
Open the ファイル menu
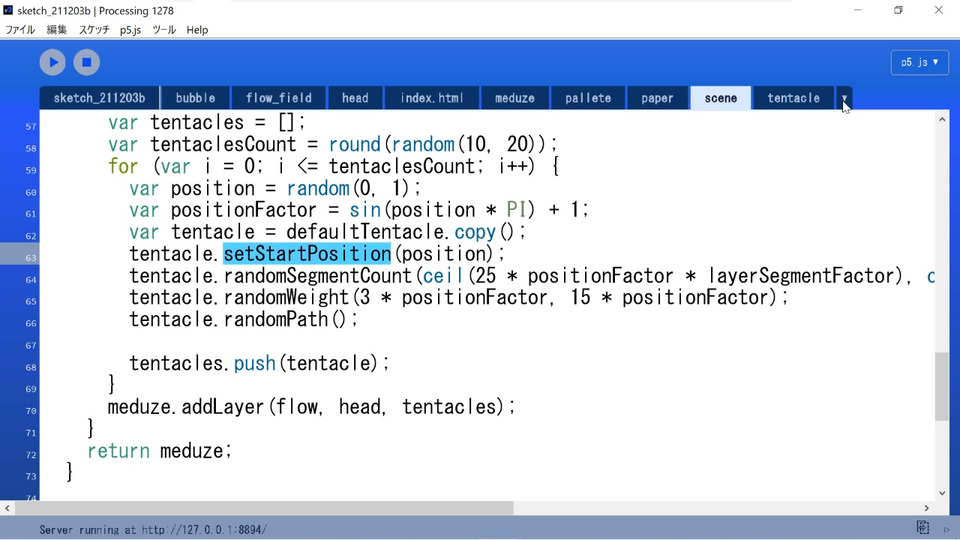pos(20,29)
